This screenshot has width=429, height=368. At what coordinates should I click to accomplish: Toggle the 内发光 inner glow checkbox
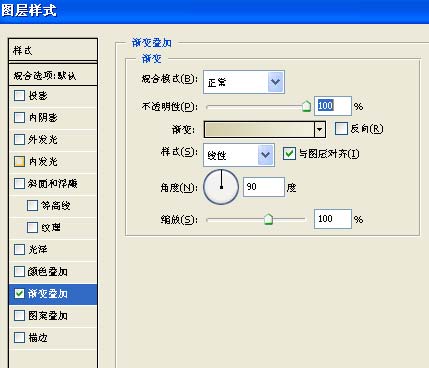tap(19, 161)
